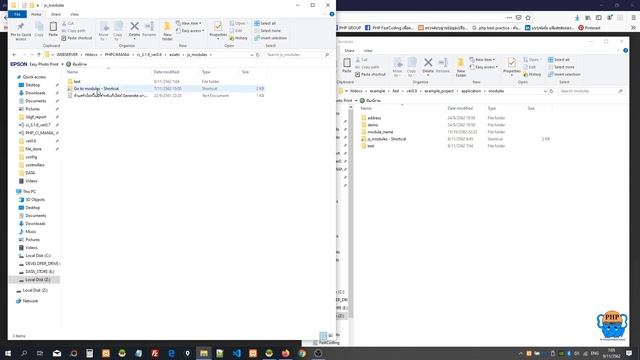Open Easy access dropdown in front window

point(190,31)
